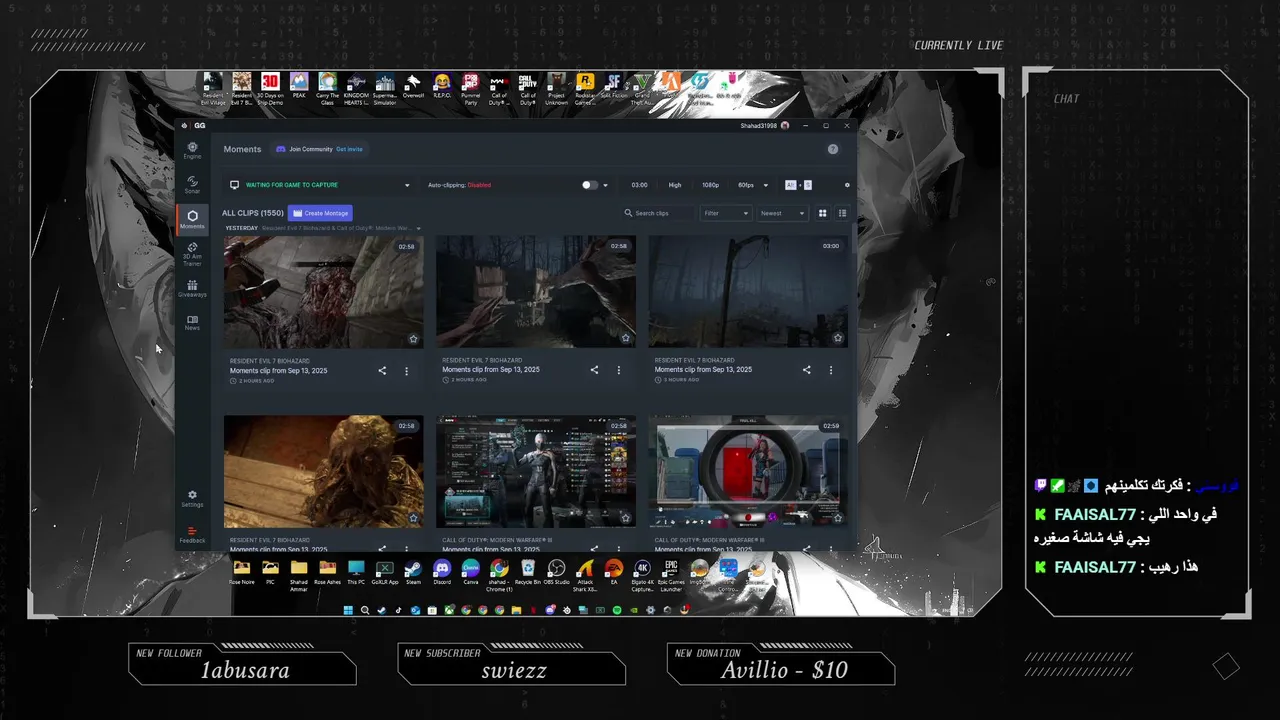The height and width of the screenshot is (720, 1280).
Task: Open the Sonar section in sidebar
Action: 192,184
